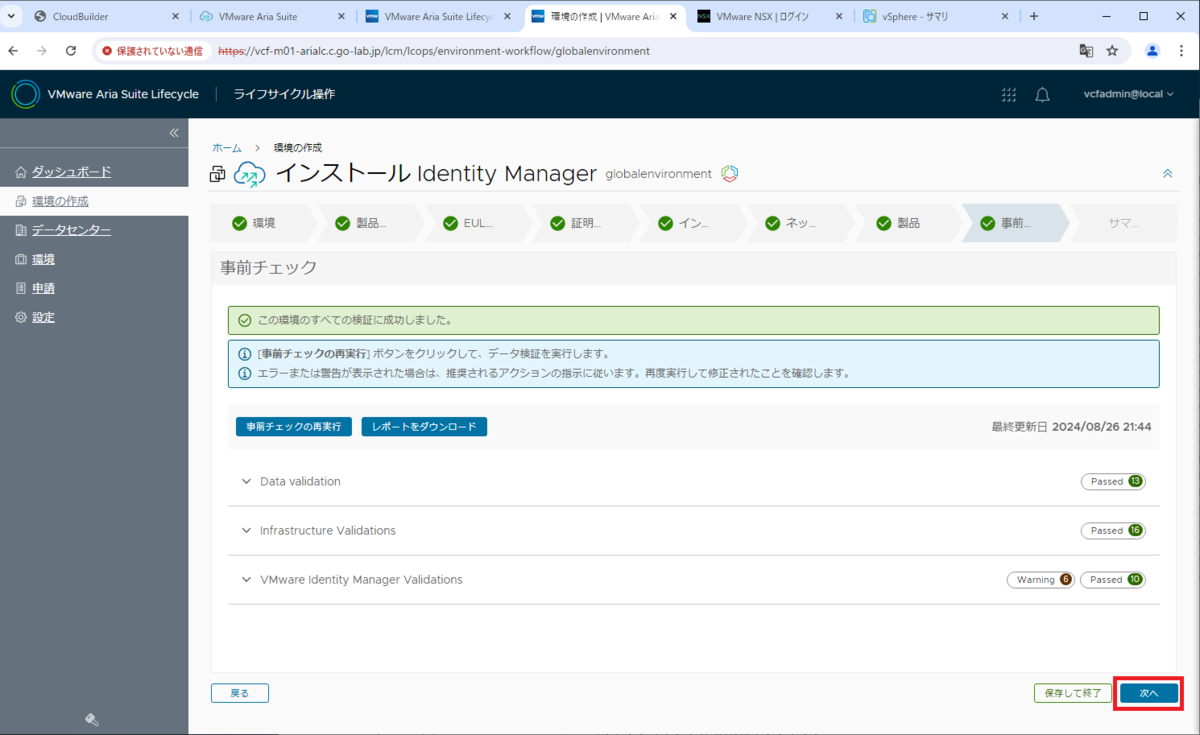Click the pin icon at sidebar bottom
The image size is (1200, 735).
coord(91,719)
